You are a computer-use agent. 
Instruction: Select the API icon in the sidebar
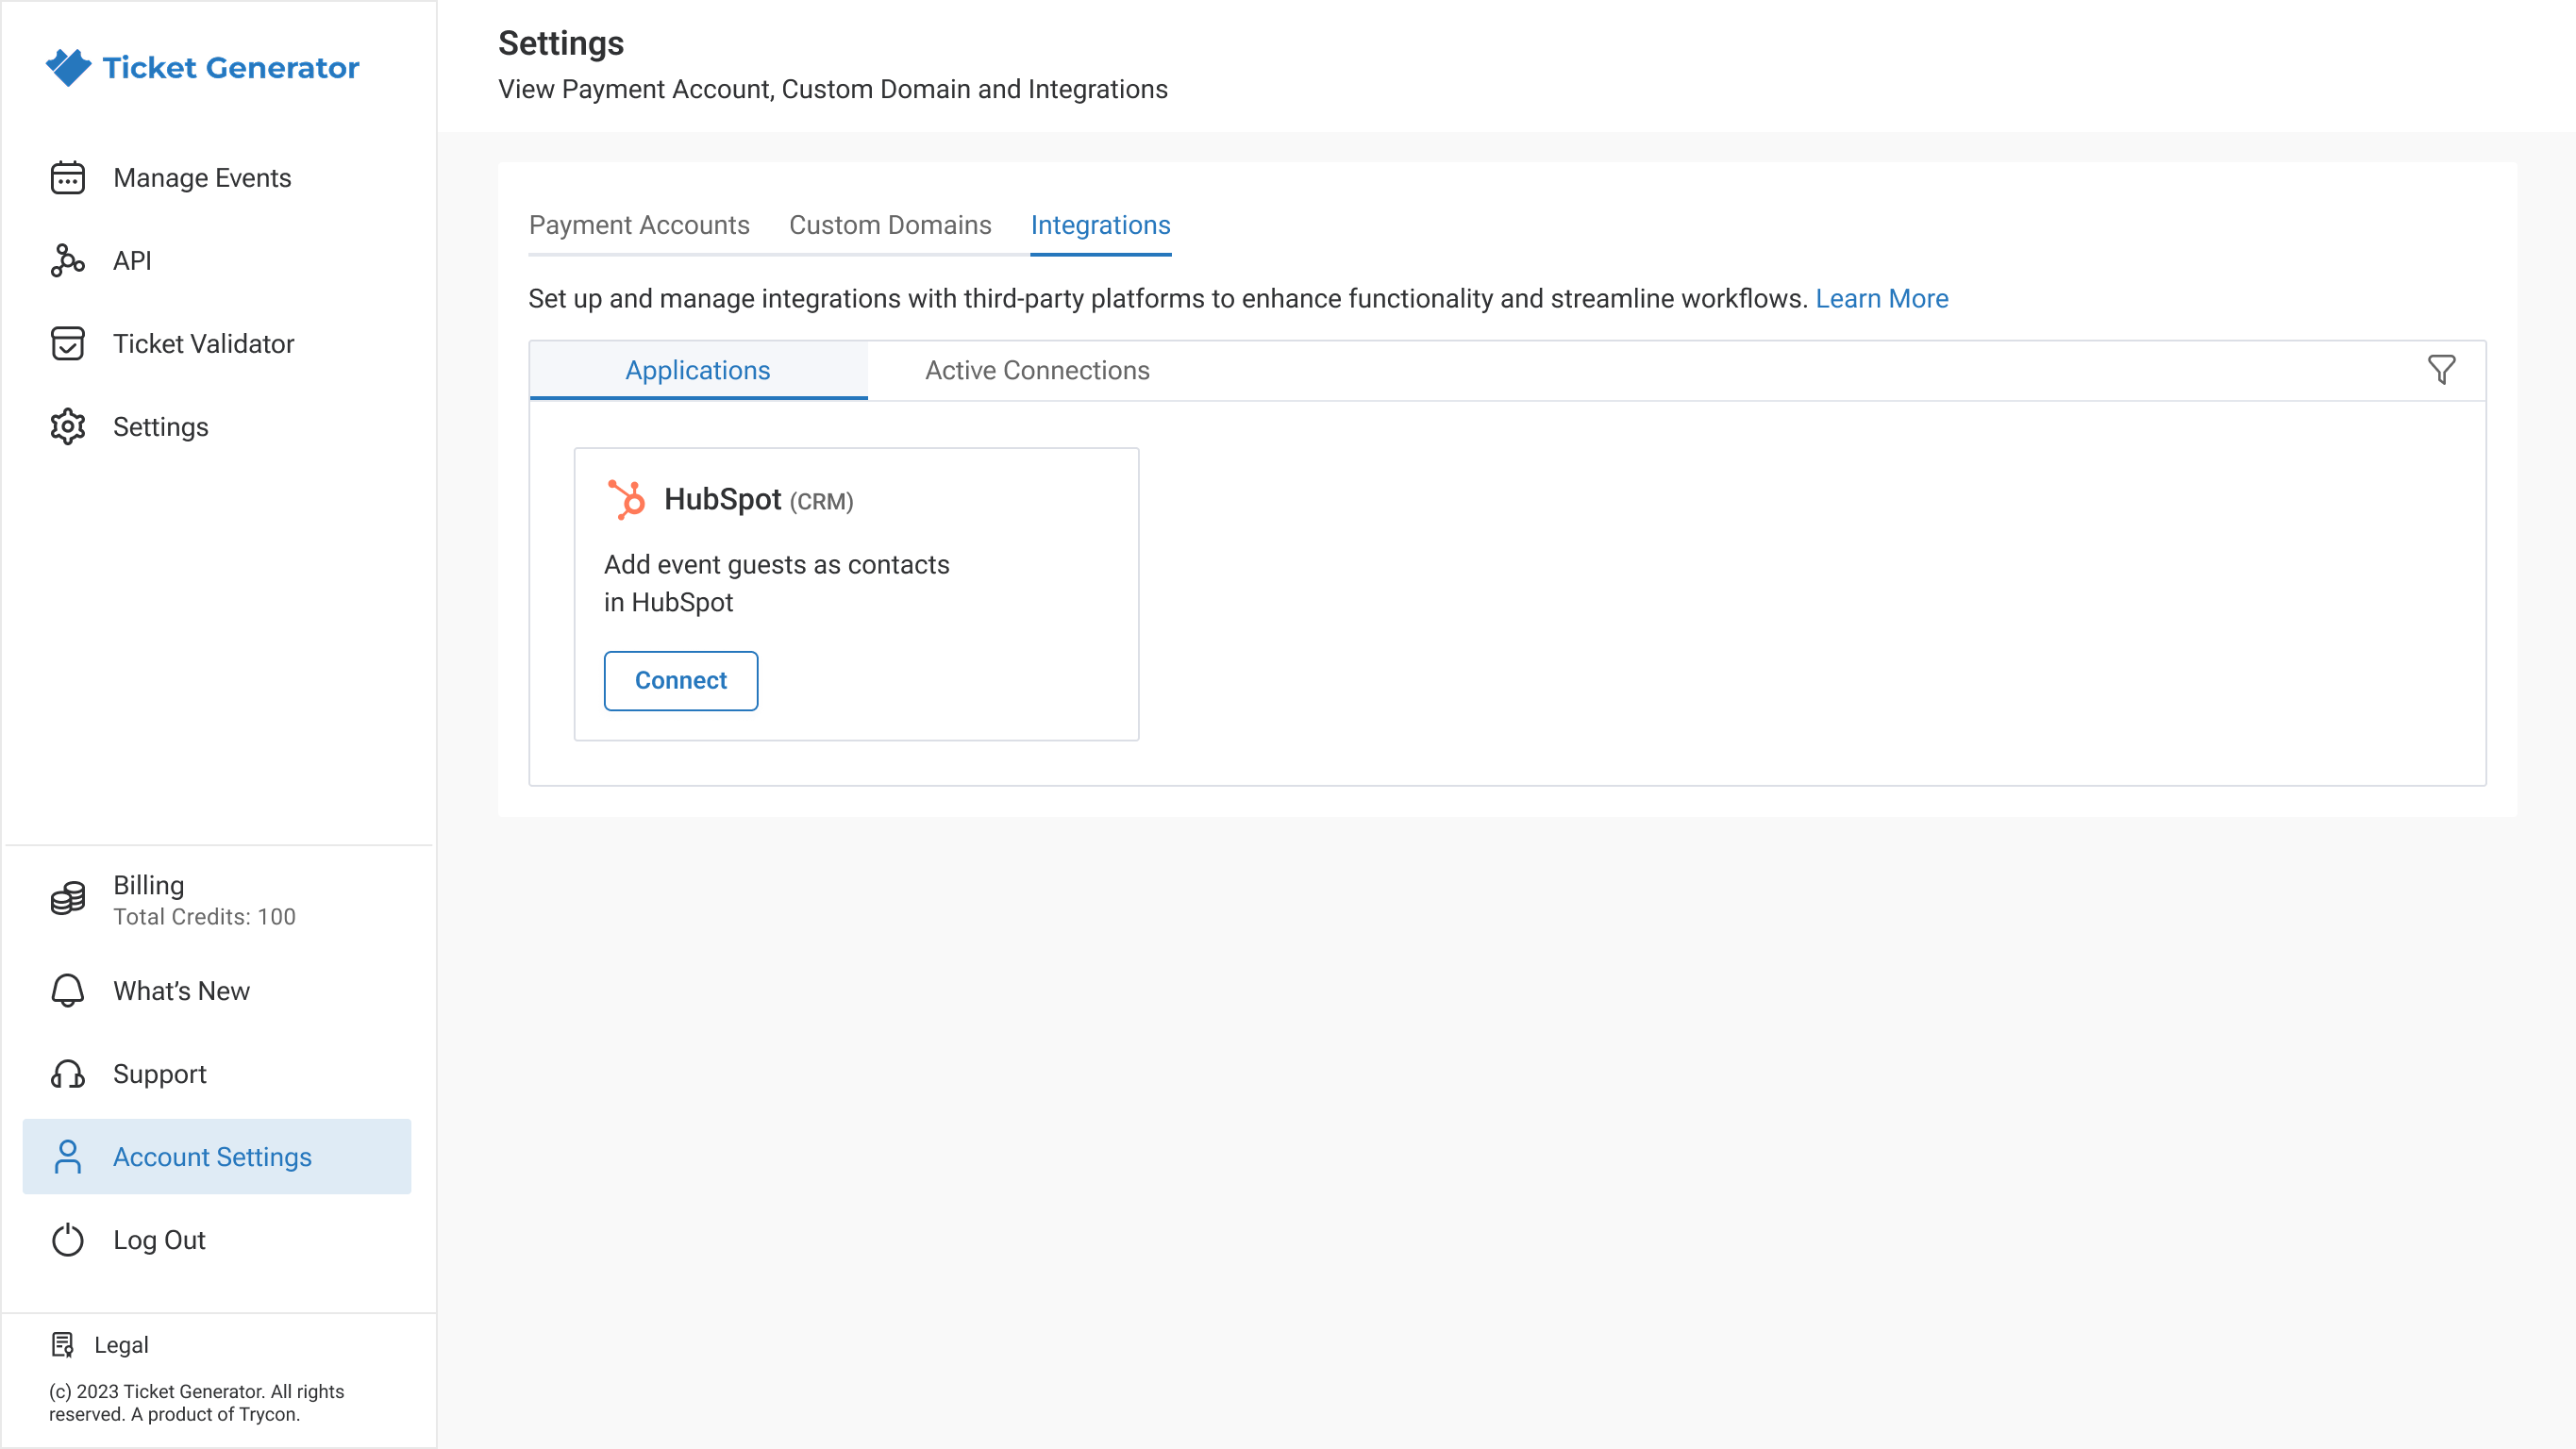click(66, 260)
